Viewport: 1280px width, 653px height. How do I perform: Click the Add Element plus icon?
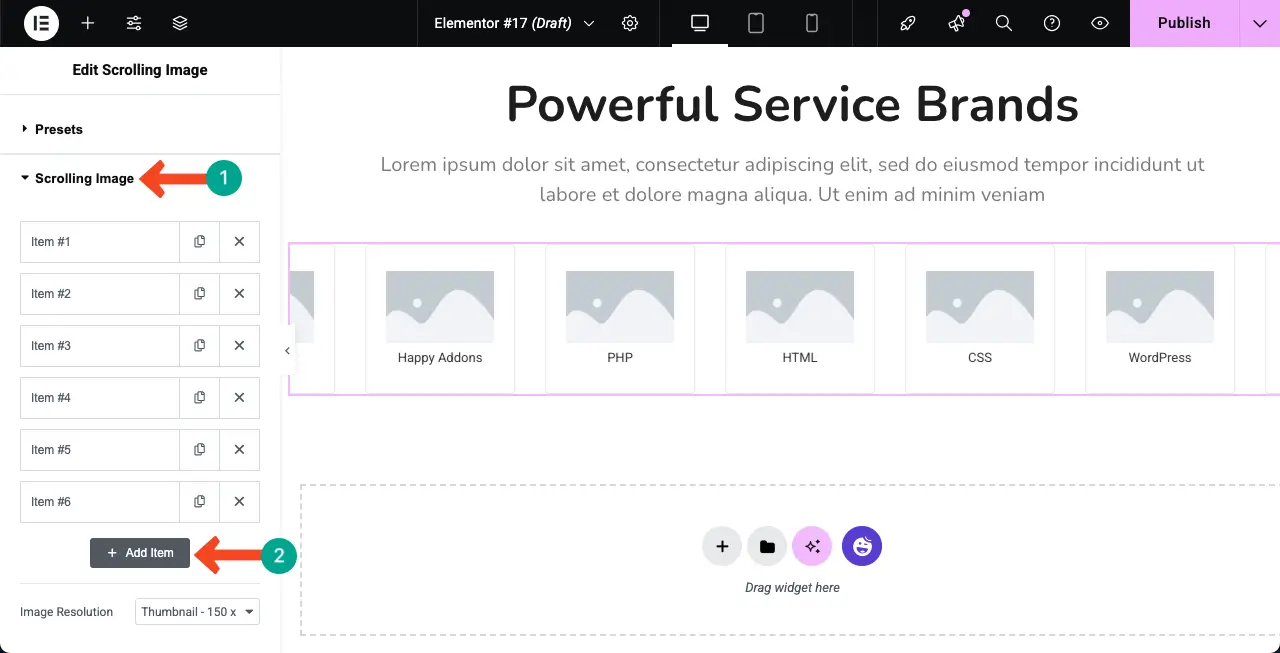[x=88, y=23]
